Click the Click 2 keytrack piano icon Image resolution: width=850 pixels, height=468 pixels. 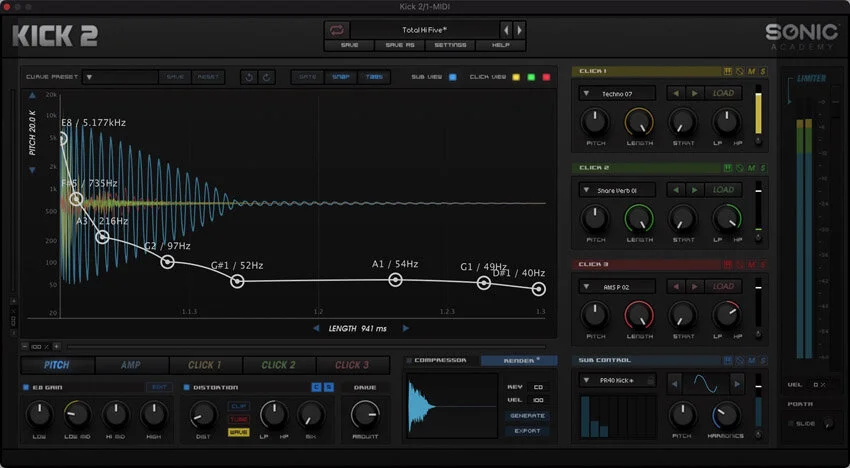[728, 168]
